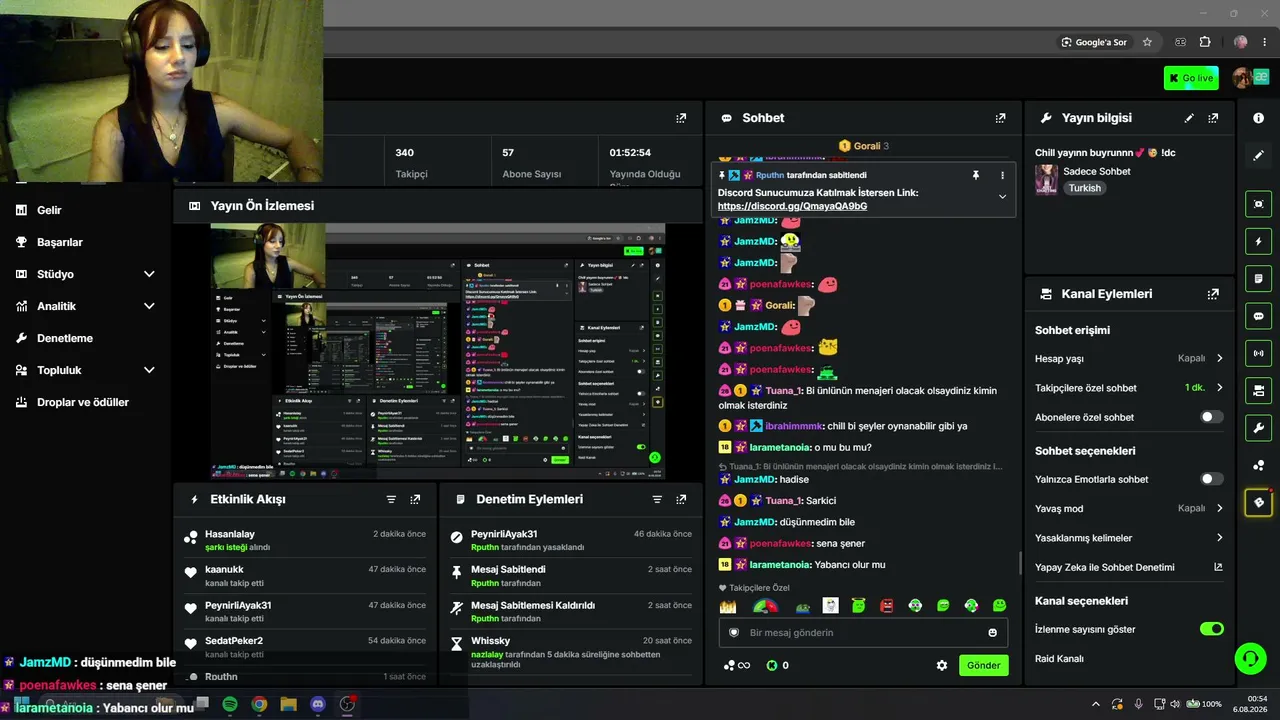Send the chat message with Gönder

(x=983, y=665)
